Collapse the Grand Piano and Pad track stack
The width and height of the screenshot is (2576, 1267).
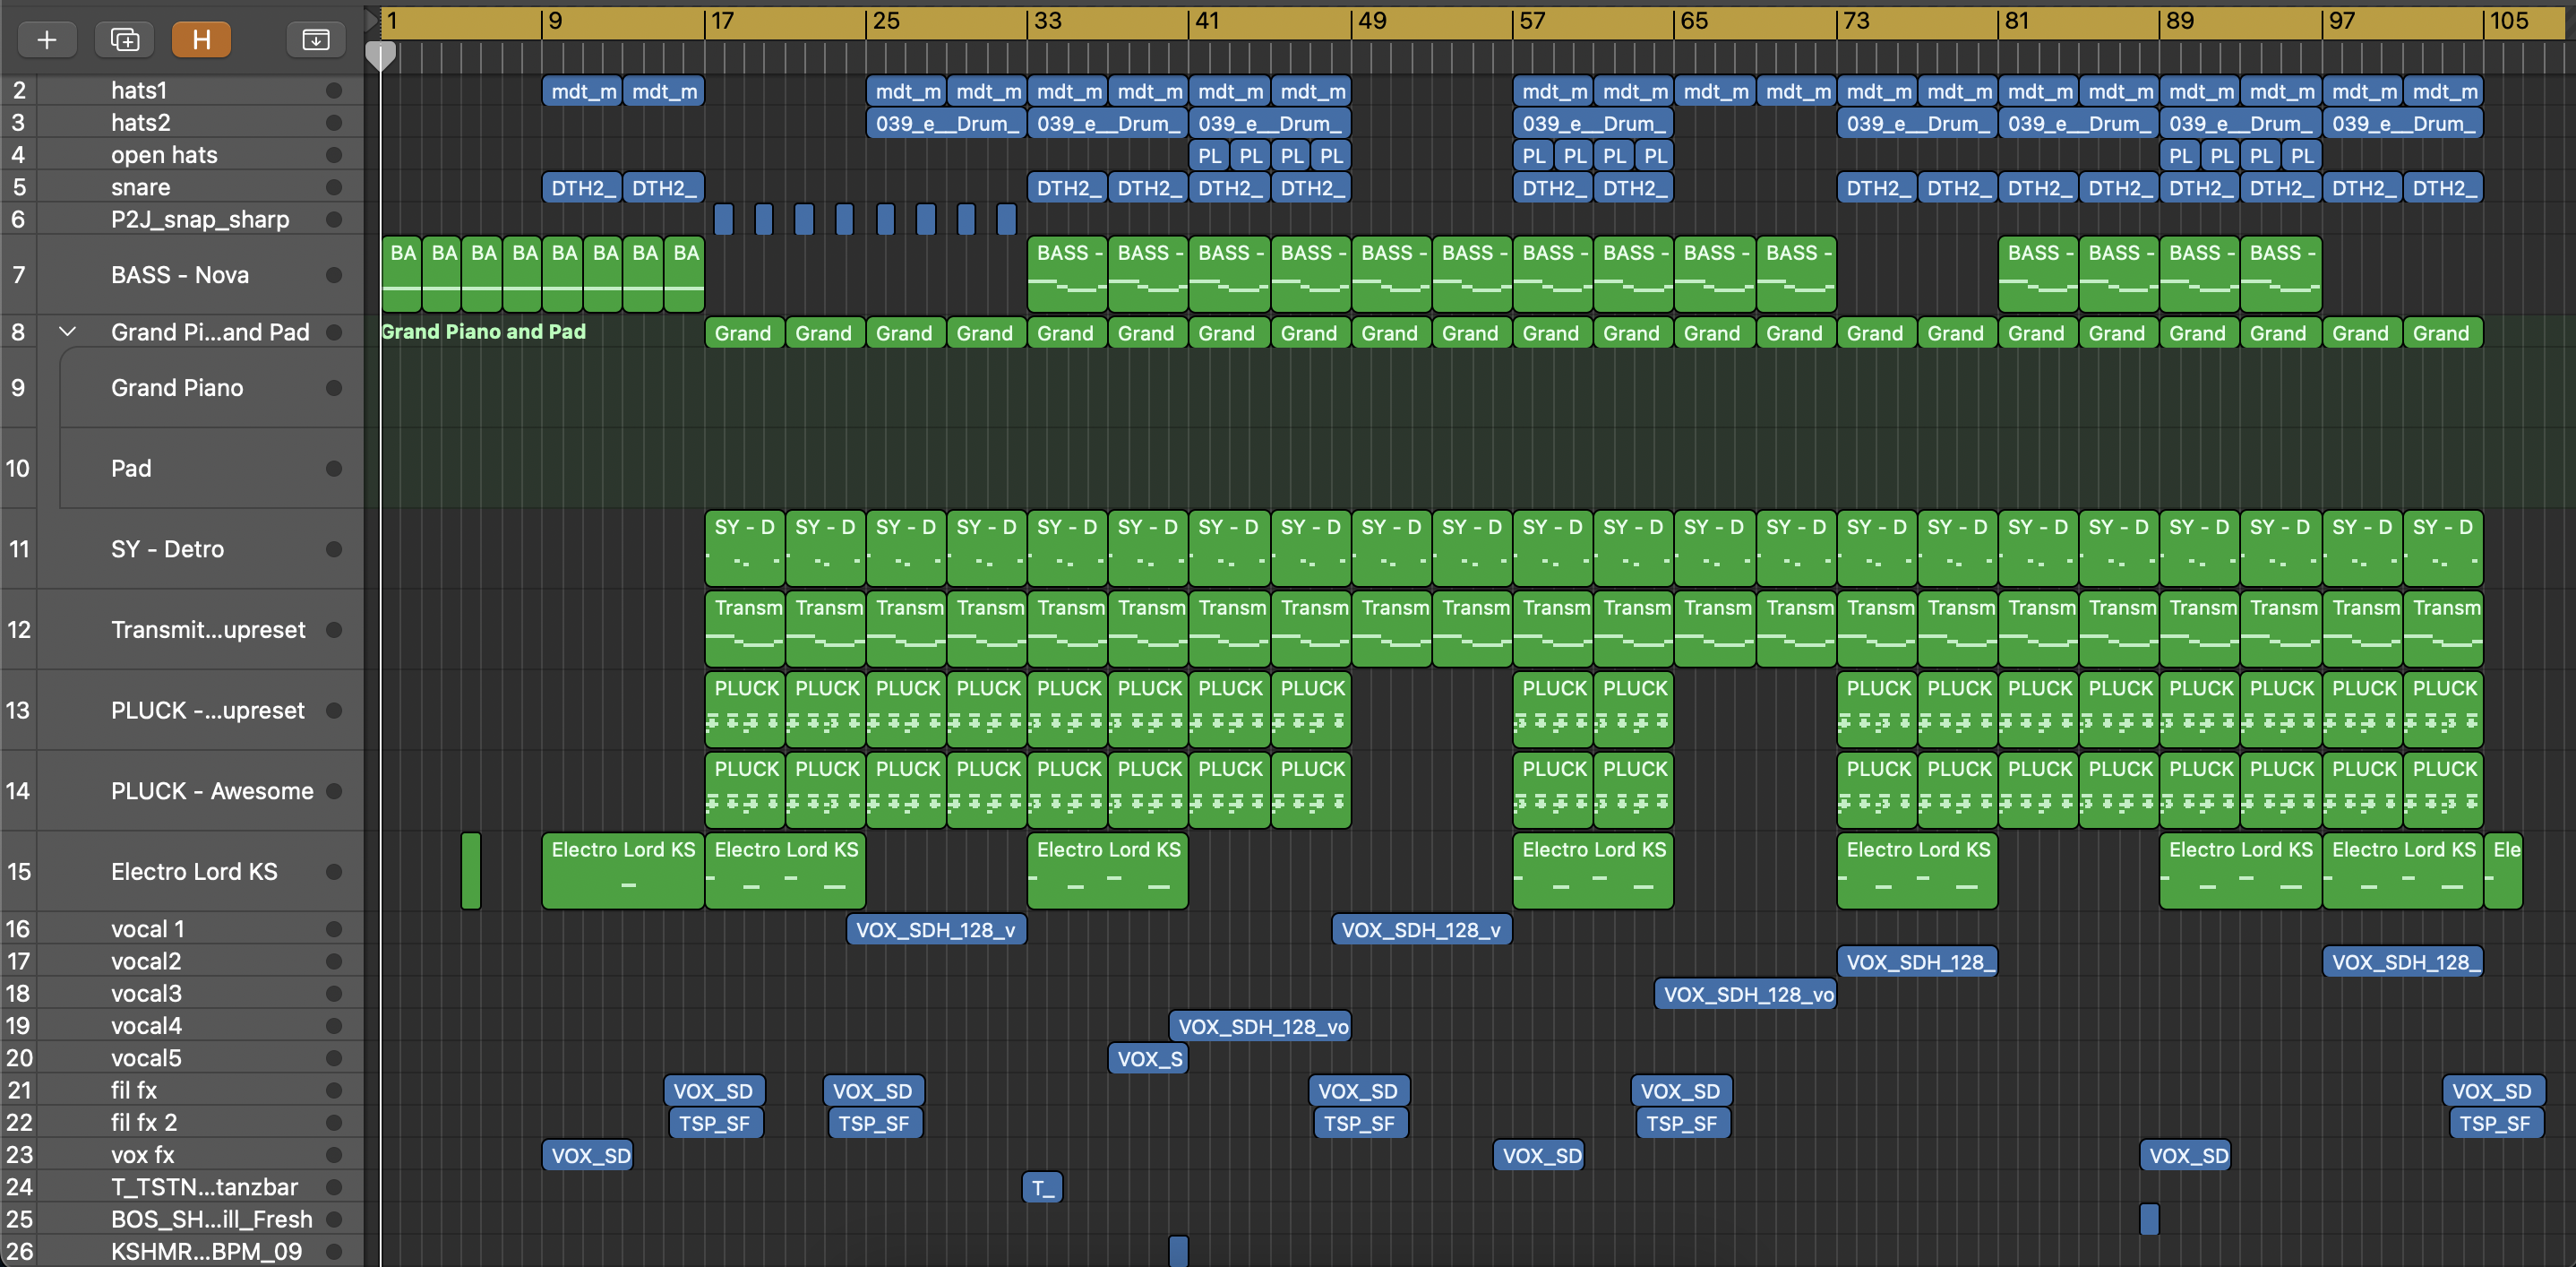click(67, 332)
